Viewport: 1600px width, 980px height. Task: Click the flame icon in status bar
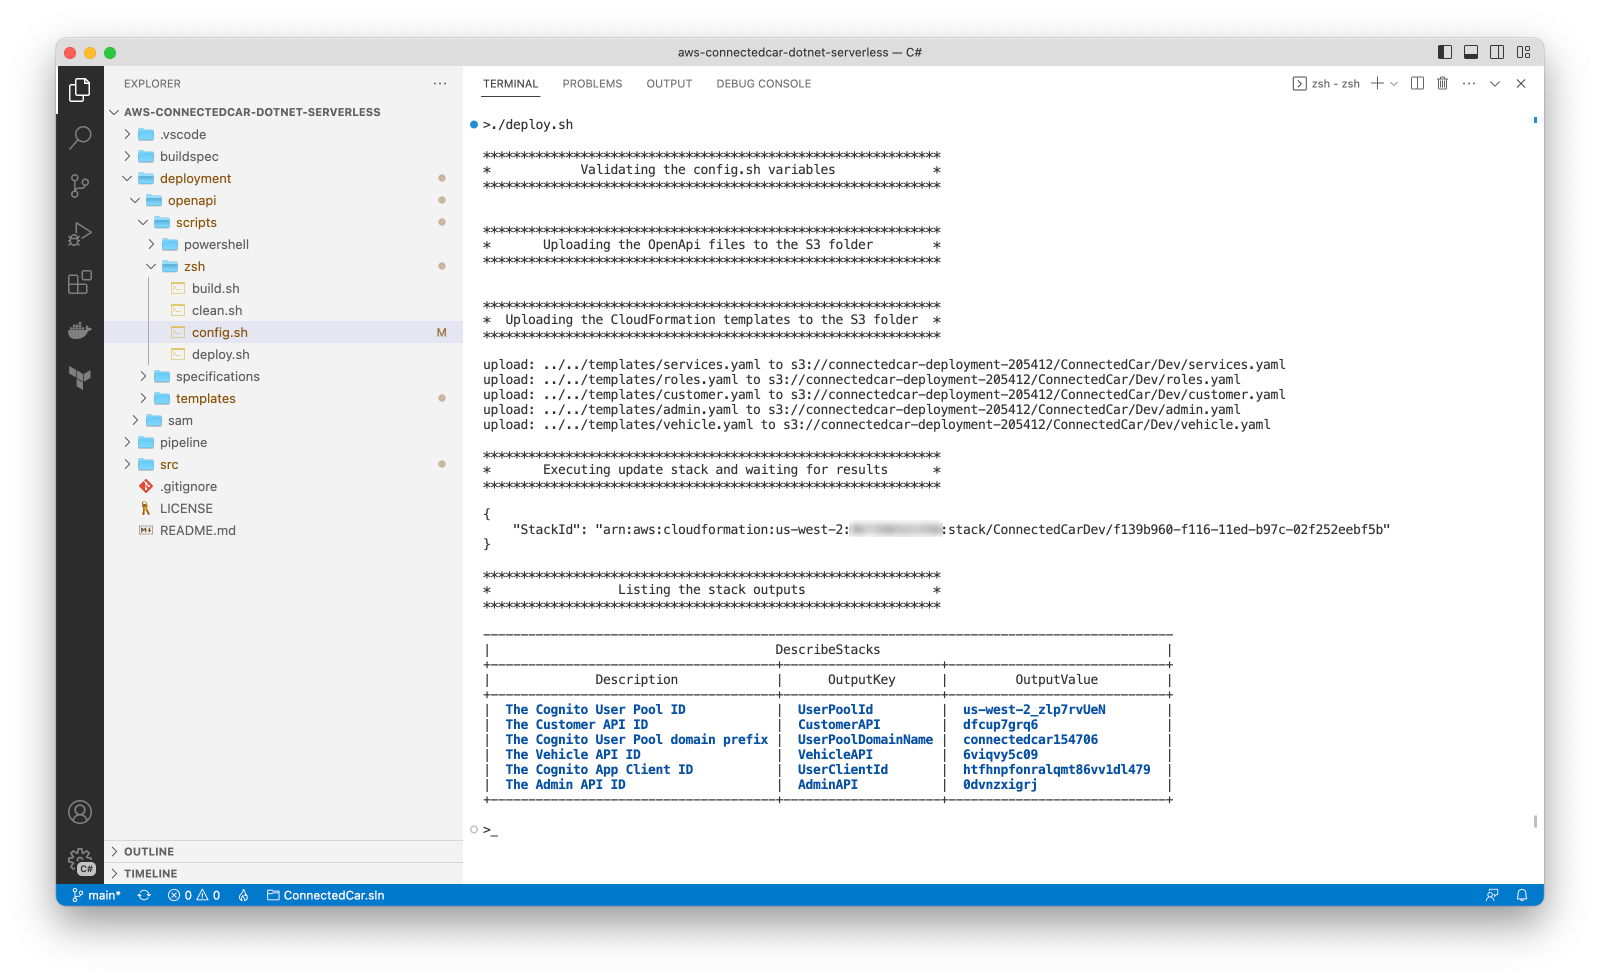(x=243, y=895)
